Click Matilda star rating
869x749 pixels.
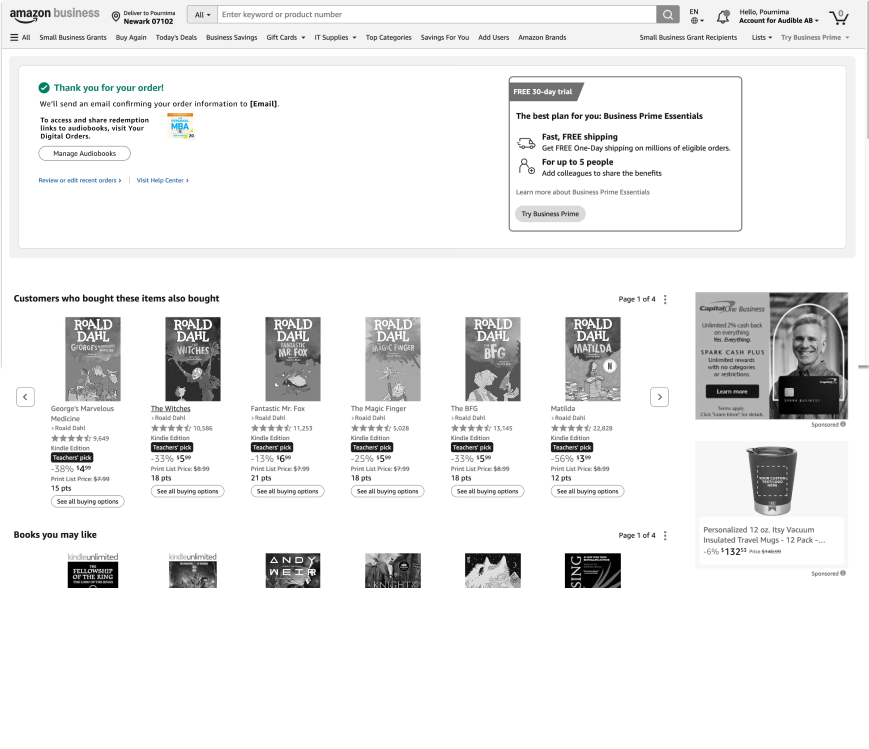click(570, 429)
